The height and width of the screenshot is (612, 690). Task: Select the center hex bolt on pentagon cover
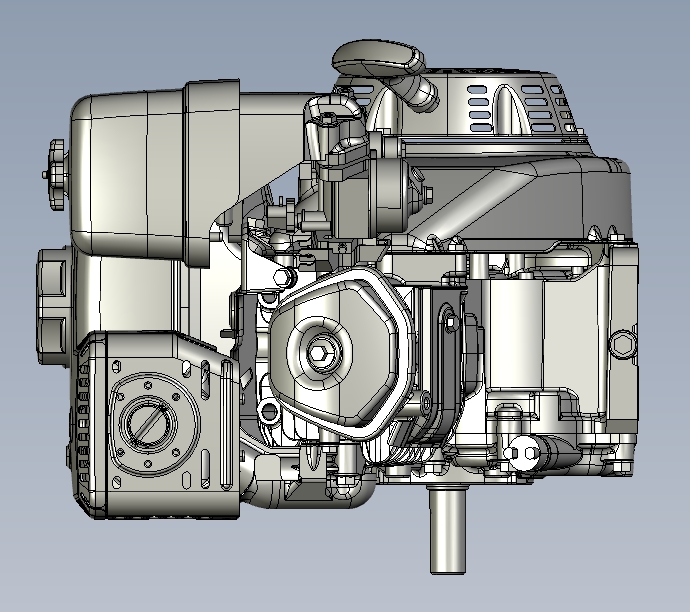pos(318,352)
